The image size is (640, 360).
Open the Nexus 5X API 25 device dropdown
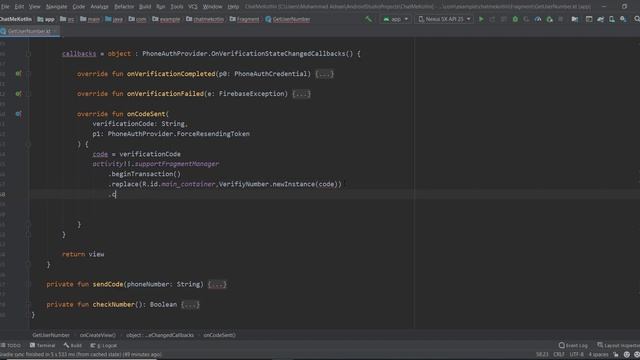(444, 19)
